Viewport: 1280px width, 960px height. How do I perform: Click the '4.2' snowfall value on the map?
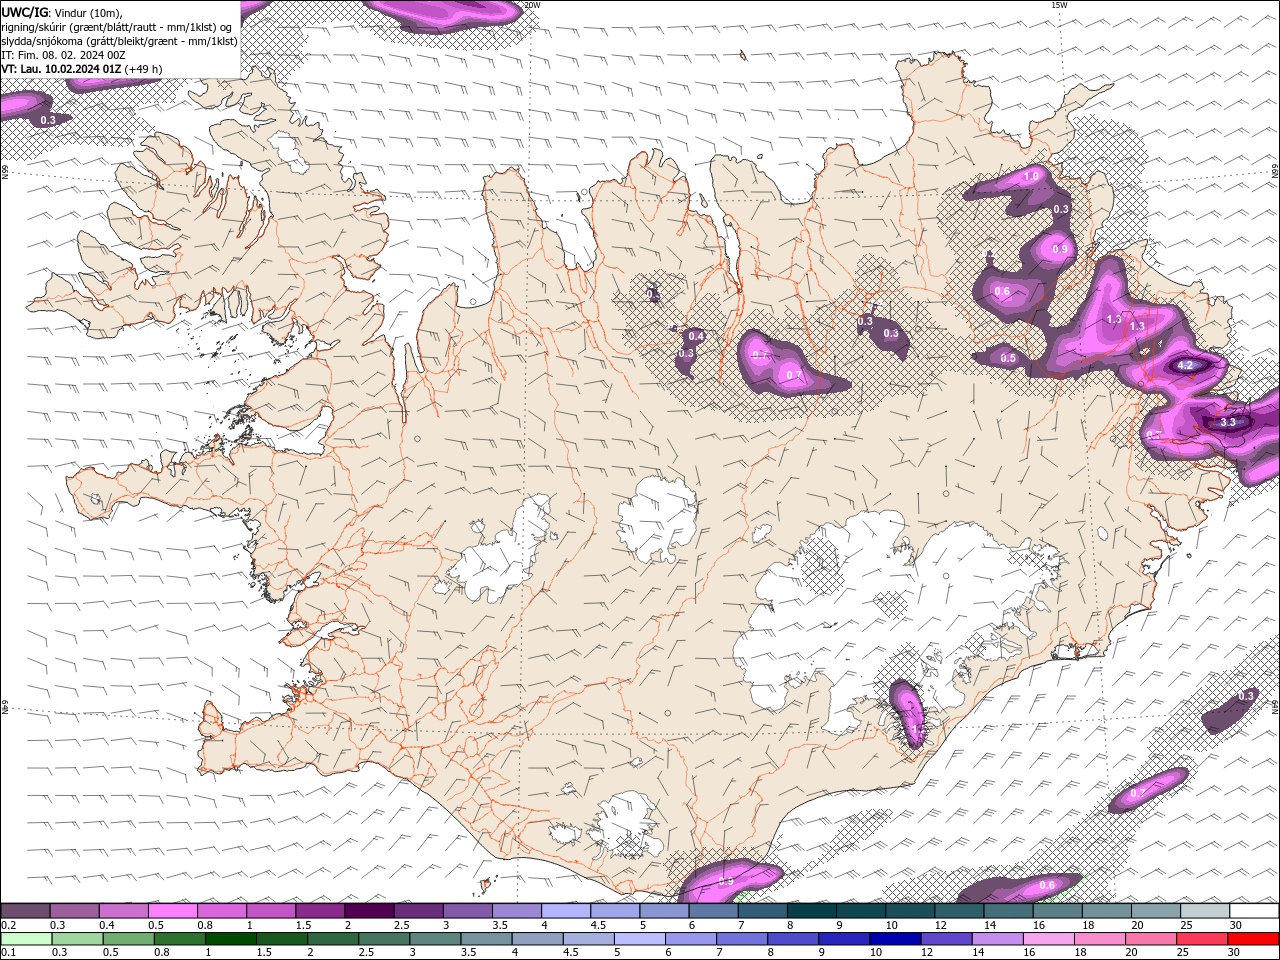(x=1185, y=365)
